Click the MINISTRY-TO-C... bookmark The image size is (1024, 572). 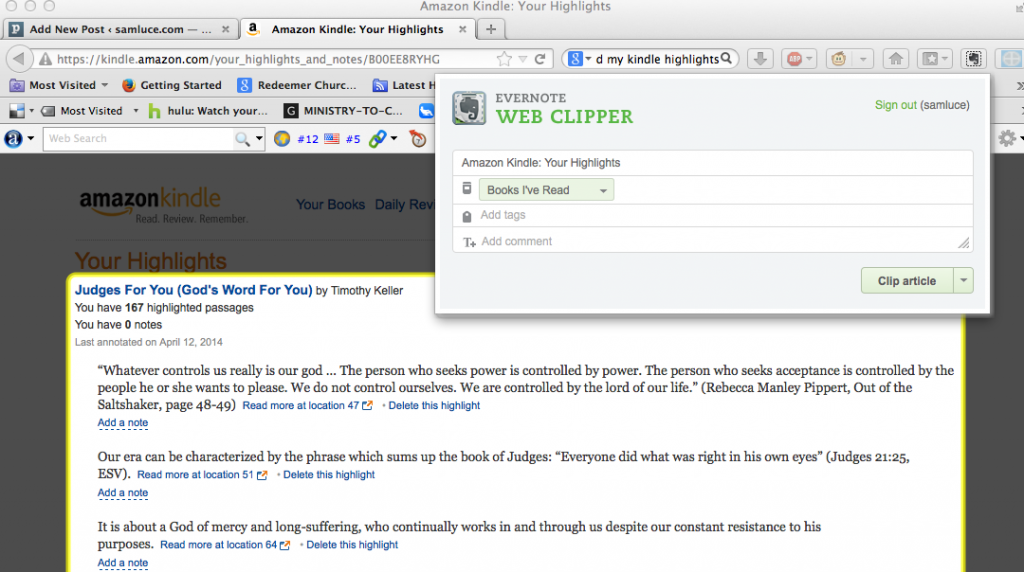[344, 111]
